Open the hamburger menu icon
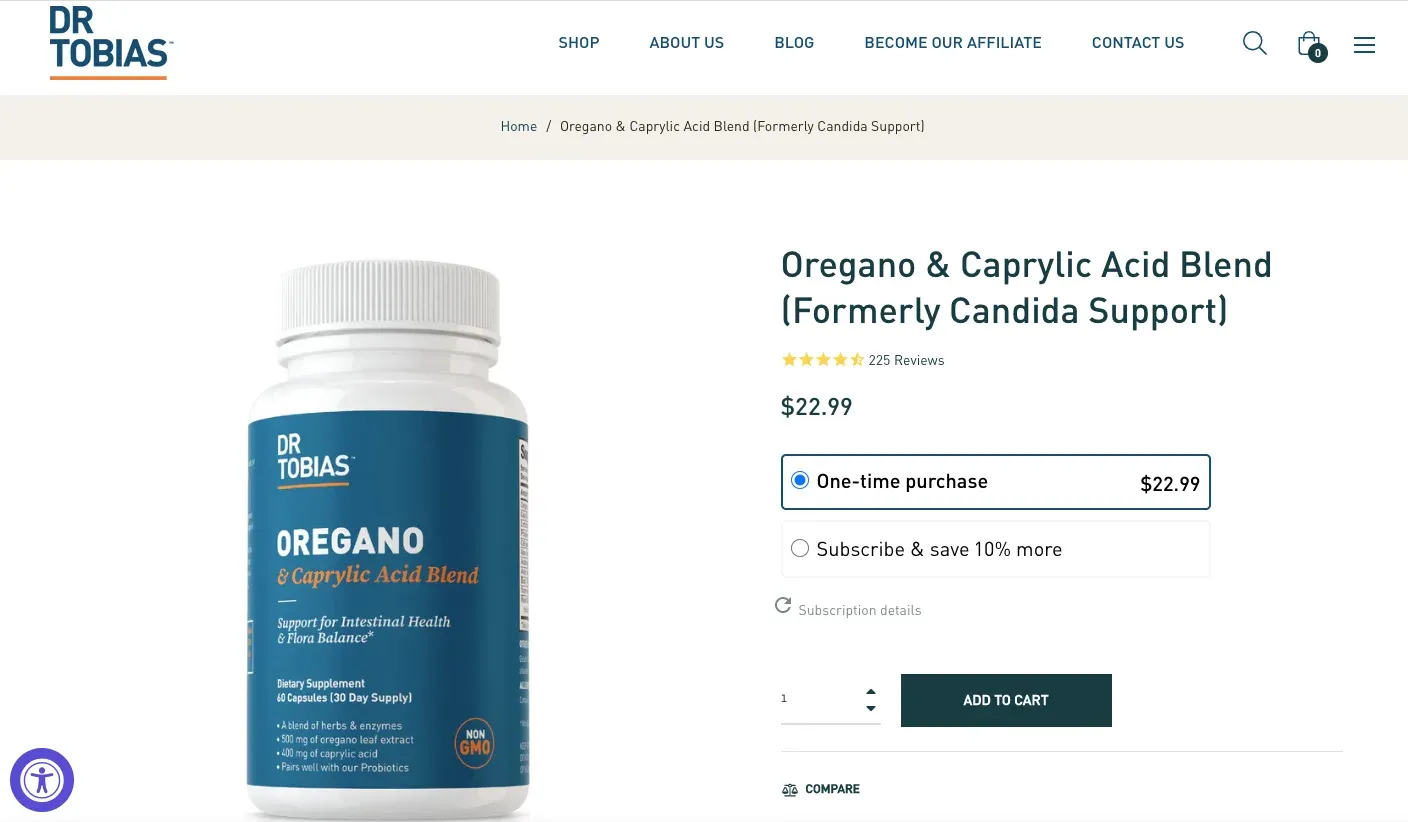1408x822 pixels. pos(1364,45)
